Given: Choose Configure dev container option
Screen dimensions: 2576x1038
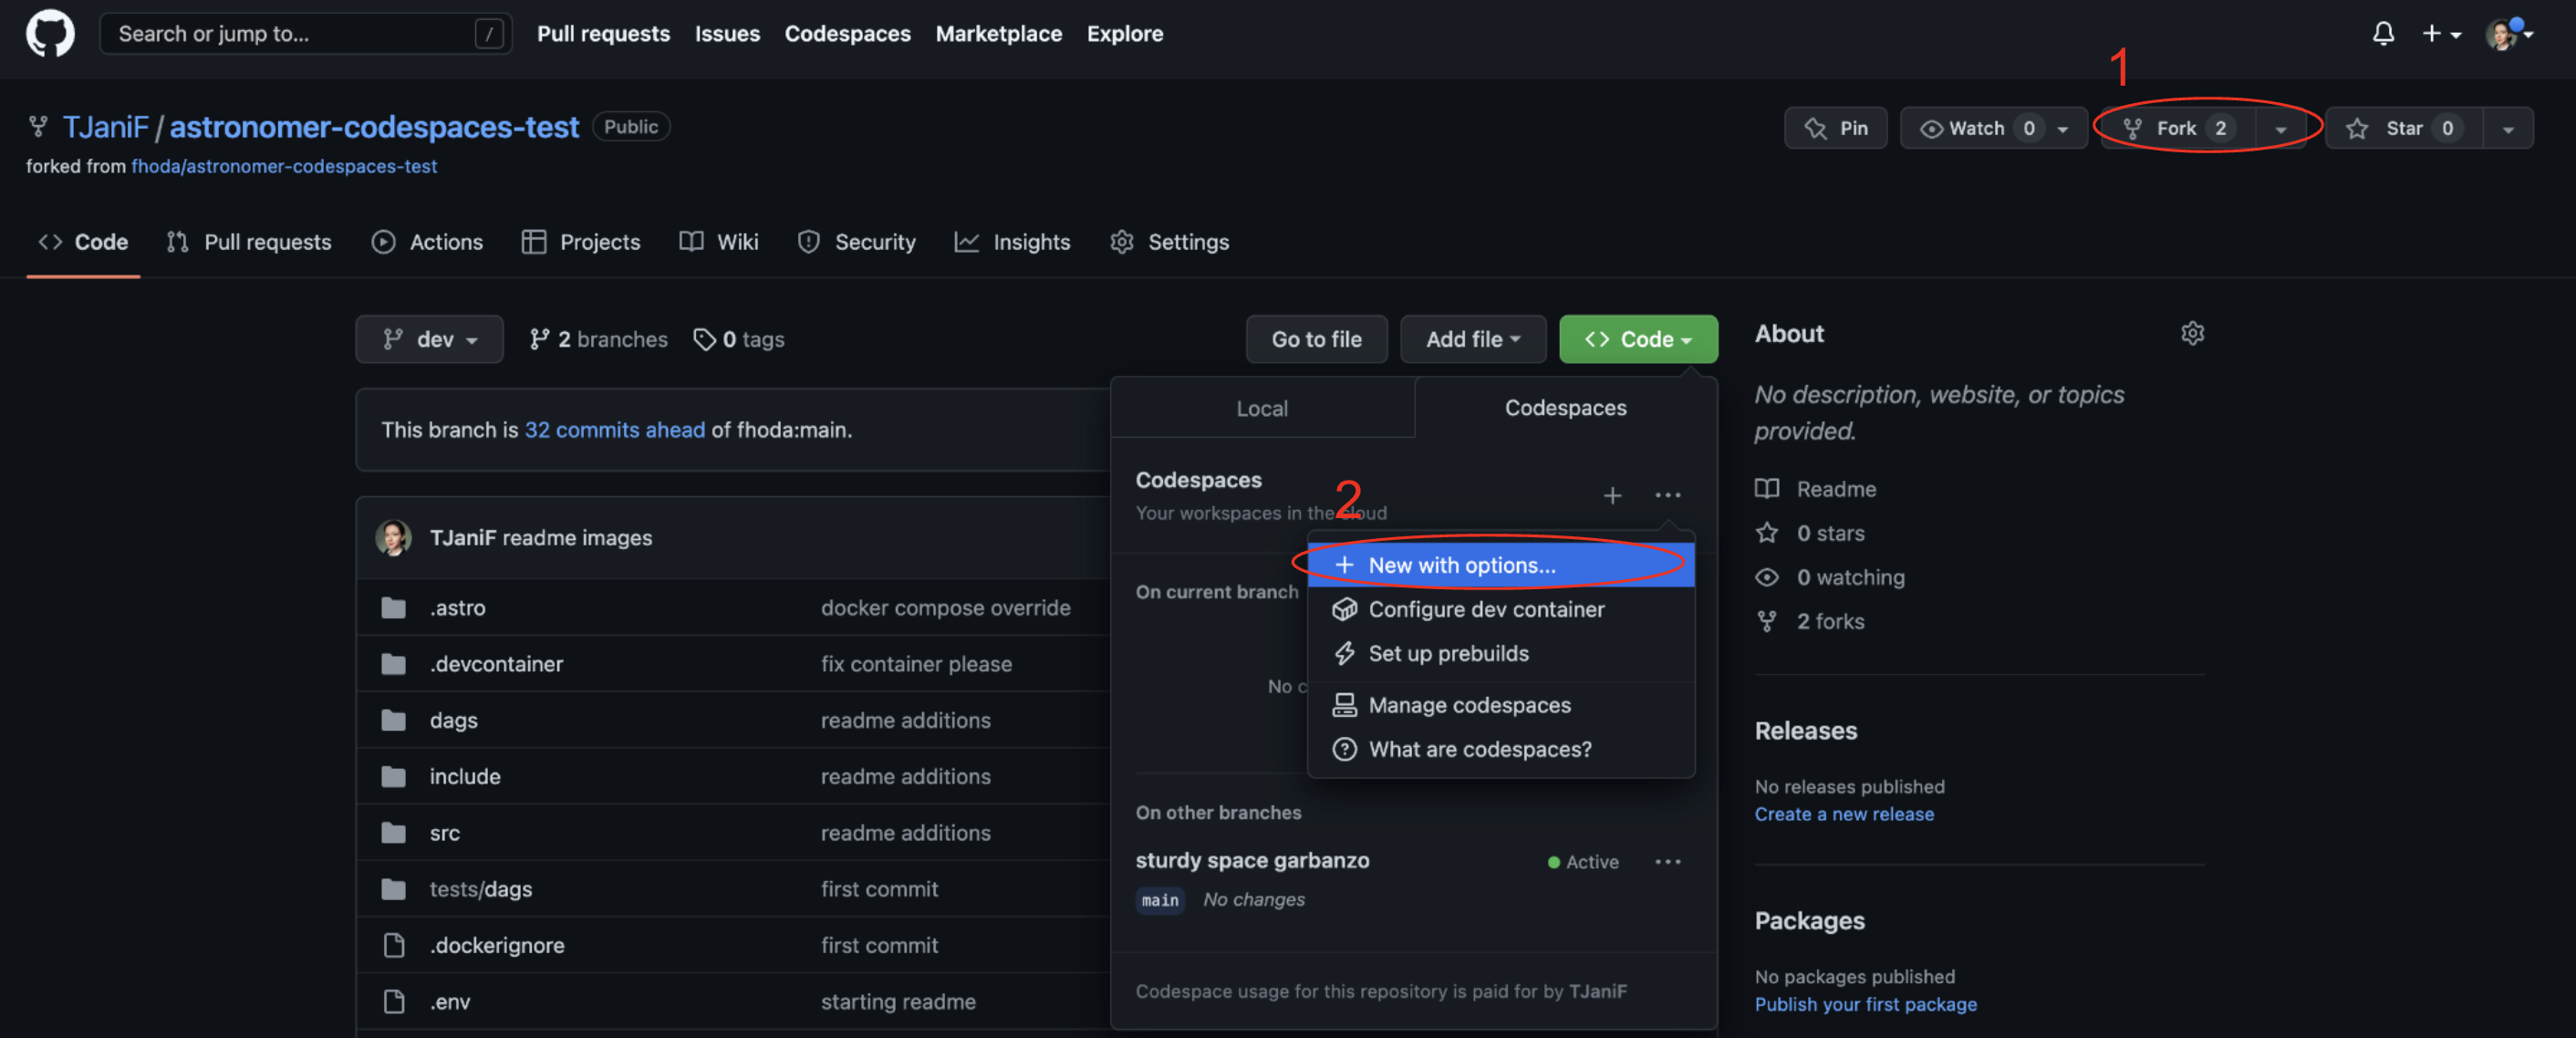Looking at the screenshot, I should (x=1485, y=609).
